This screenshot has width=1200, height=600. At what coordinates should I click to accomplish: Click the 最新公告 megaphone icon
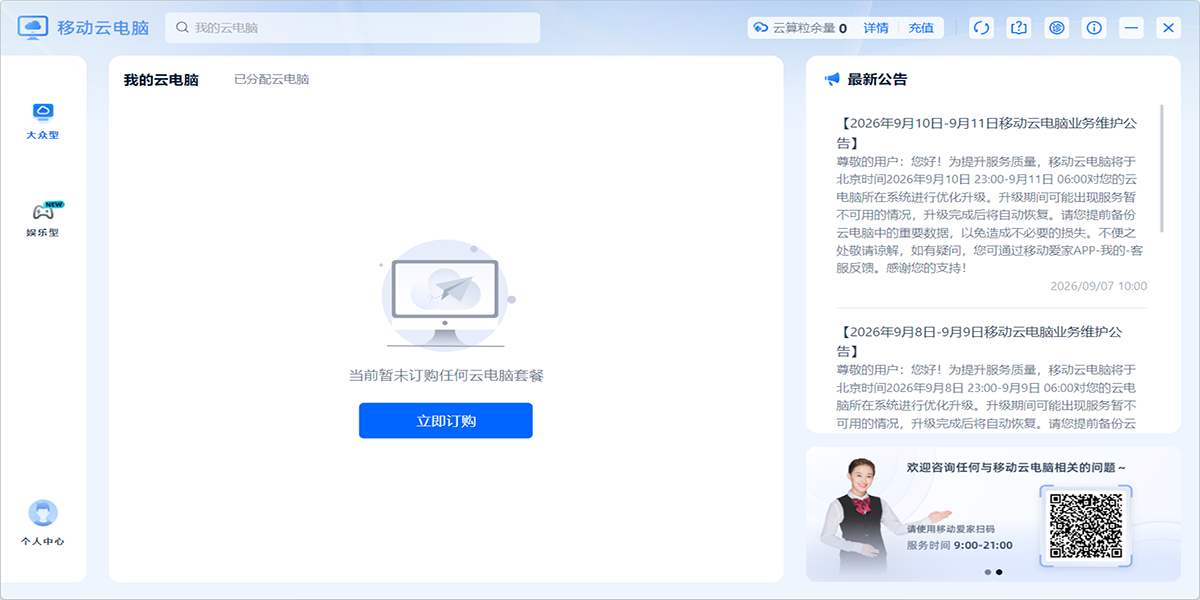(831, 79)
